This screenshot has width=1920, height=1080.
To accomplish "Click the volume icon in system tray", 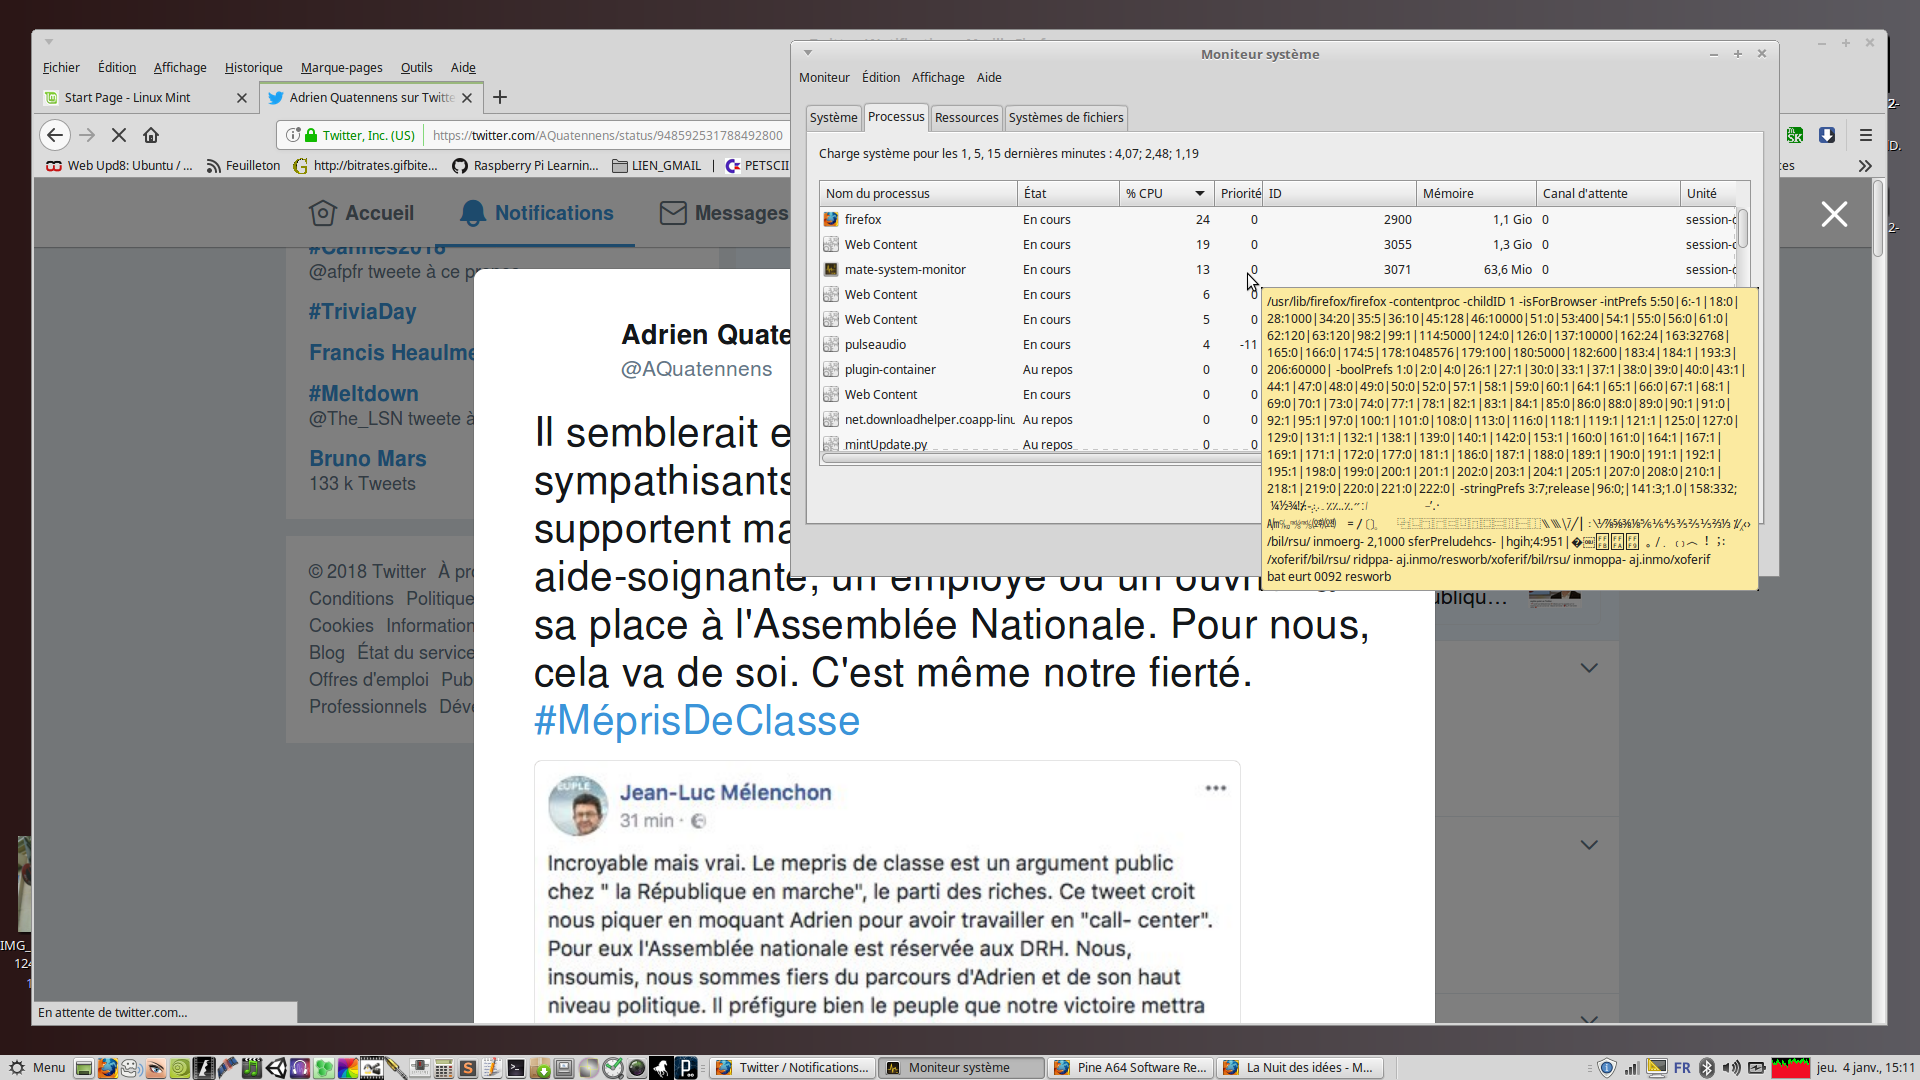I will click(1732, 1068).
